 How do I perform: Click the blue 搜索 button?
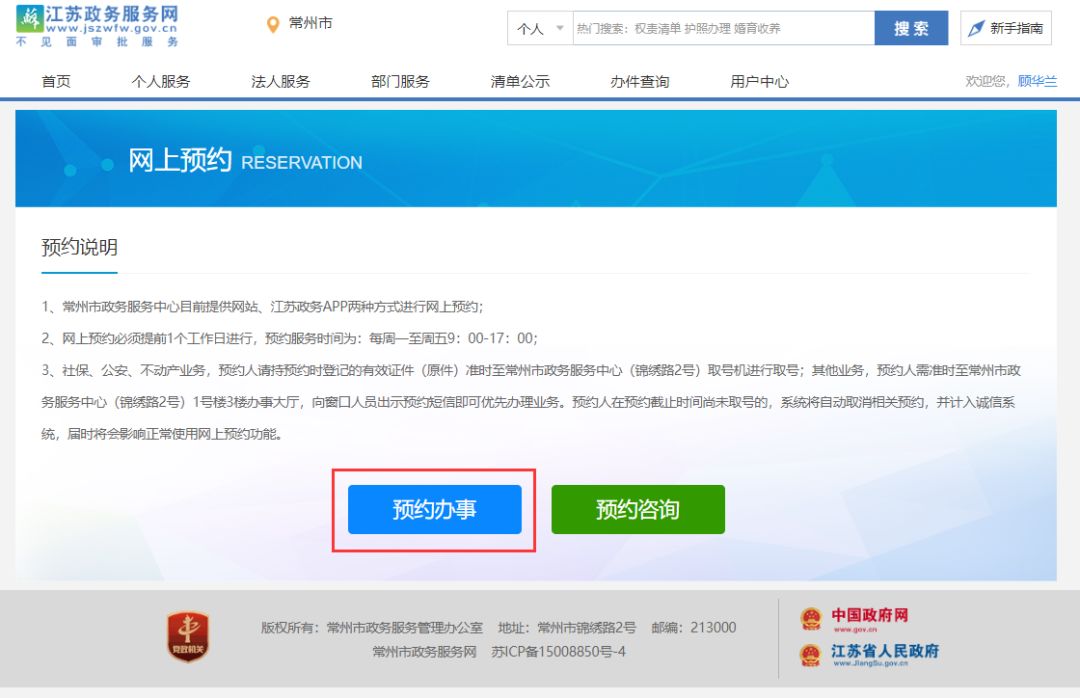click(x=911, y=29)
